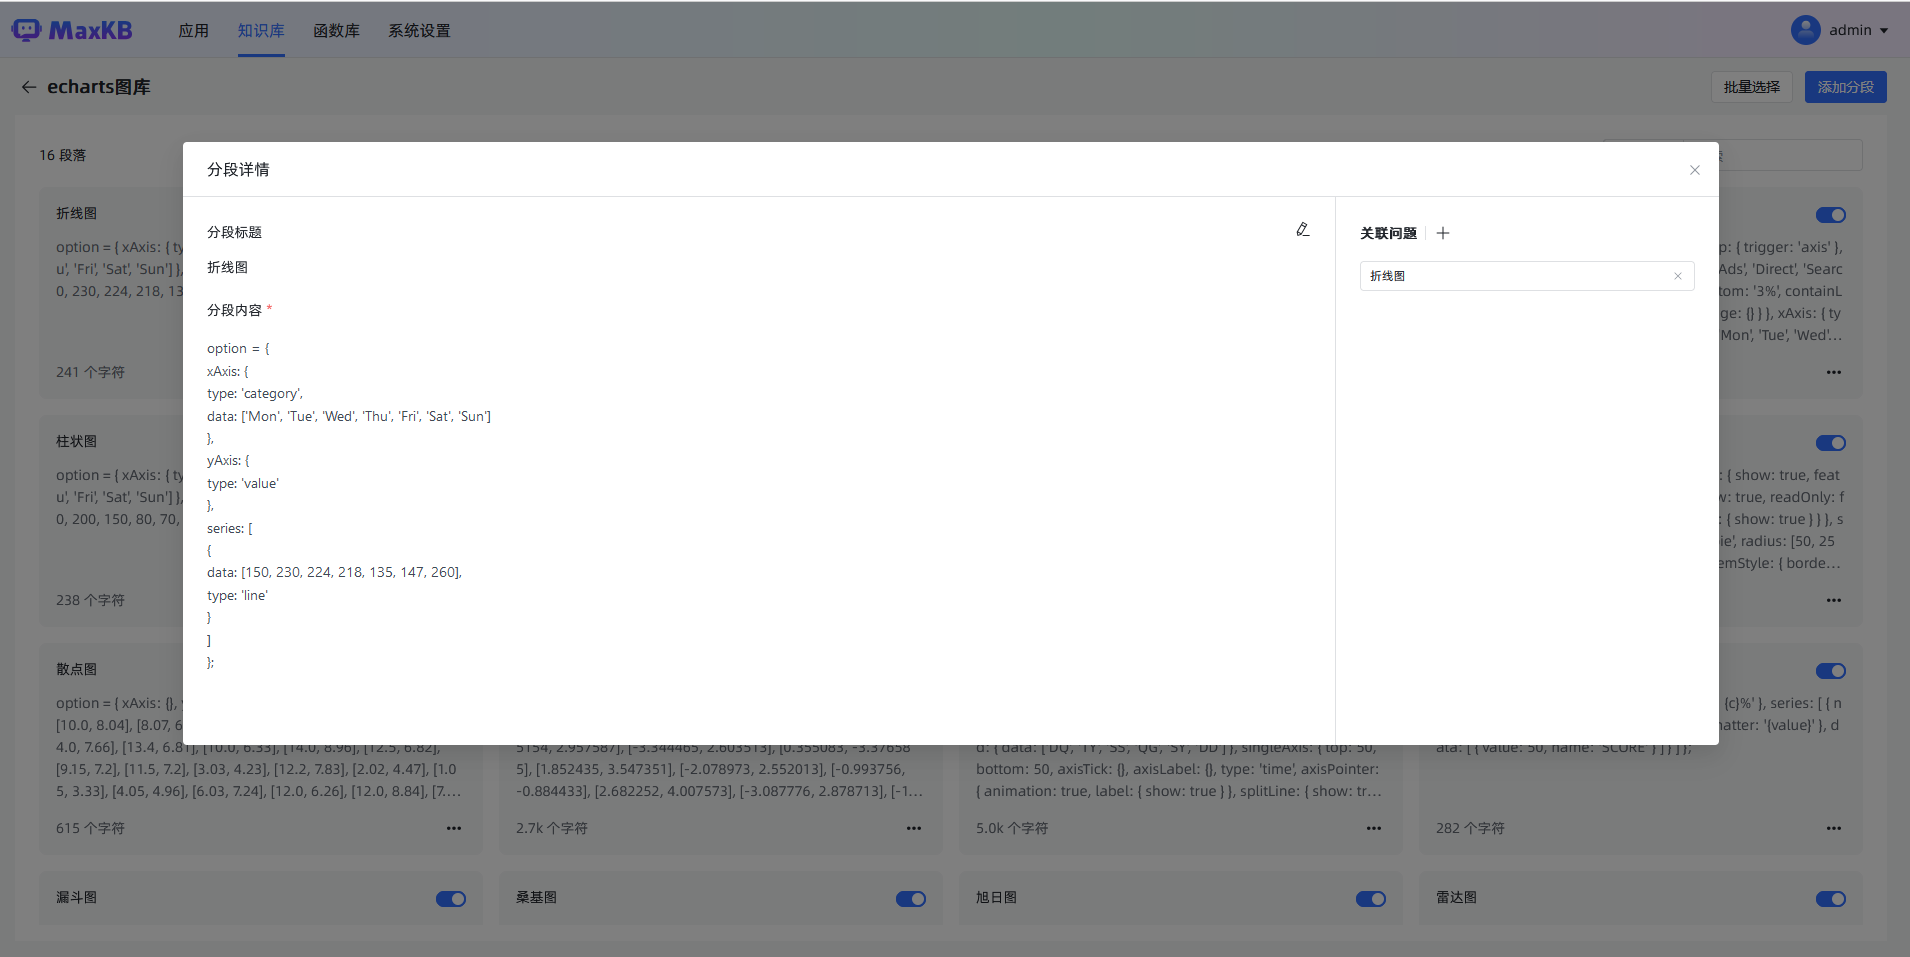Disable the 漏斗图 segment toggle

click(450, 898)
